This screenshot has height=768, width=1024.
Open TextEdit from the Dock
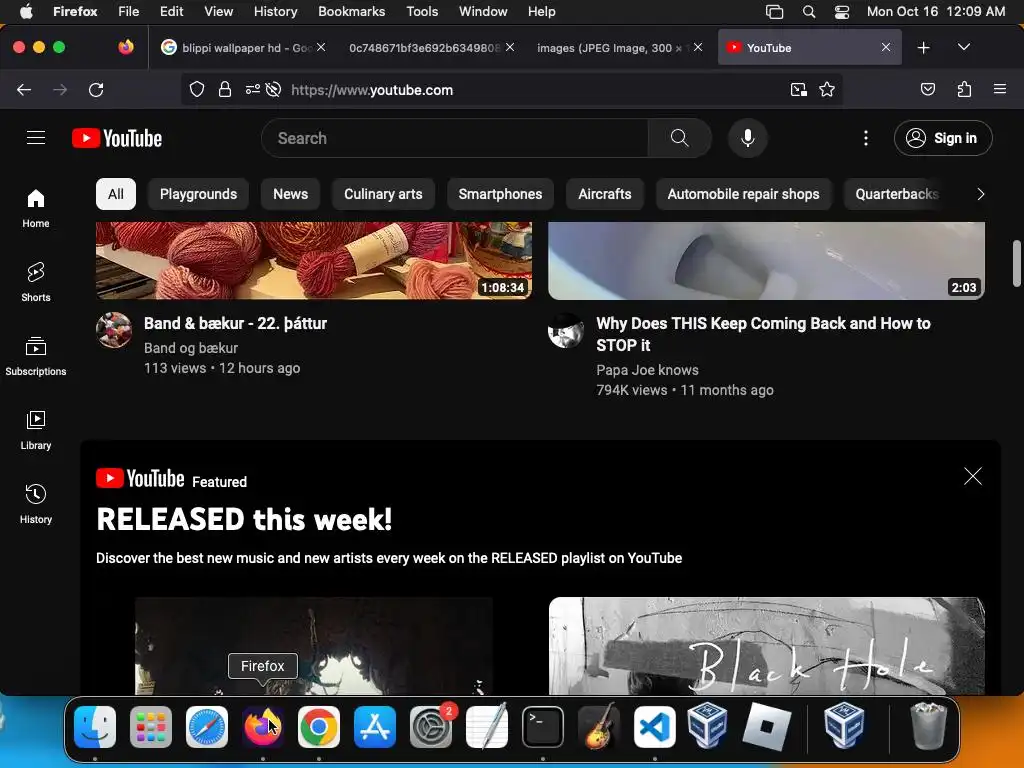[487, 726]
